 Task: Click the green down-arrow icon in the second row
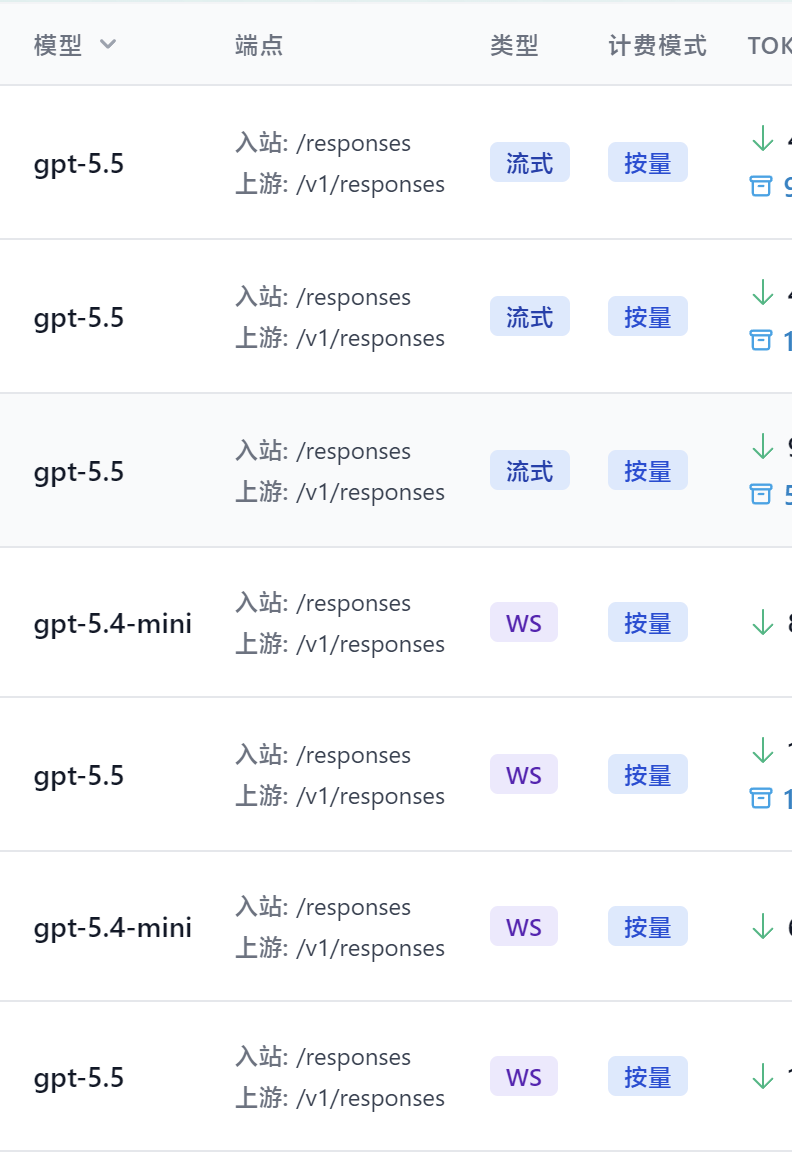(x=762, y=292)
